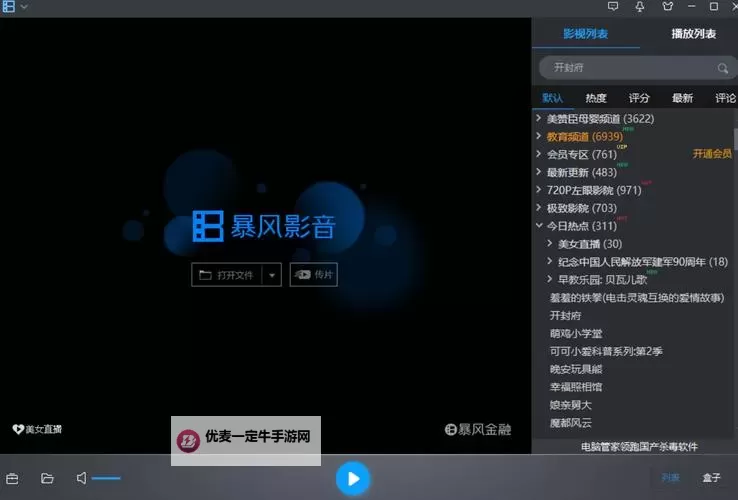
Task: Sort list by 评分
Action: pos(639,98)
